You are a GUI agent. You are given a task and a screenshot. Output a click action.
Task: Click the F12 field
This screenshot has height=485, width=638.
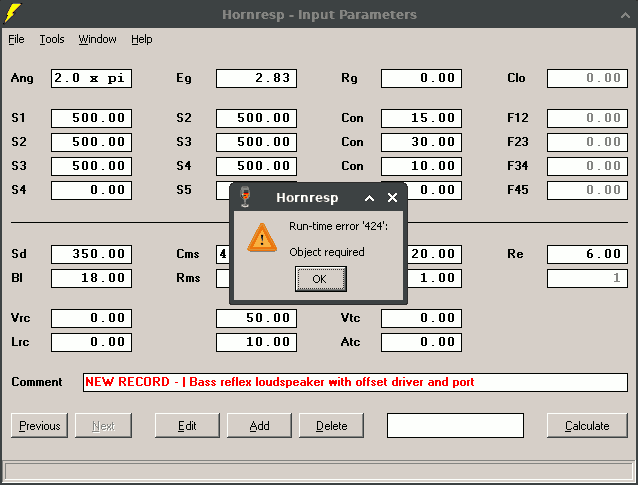(x=587, y=118)
